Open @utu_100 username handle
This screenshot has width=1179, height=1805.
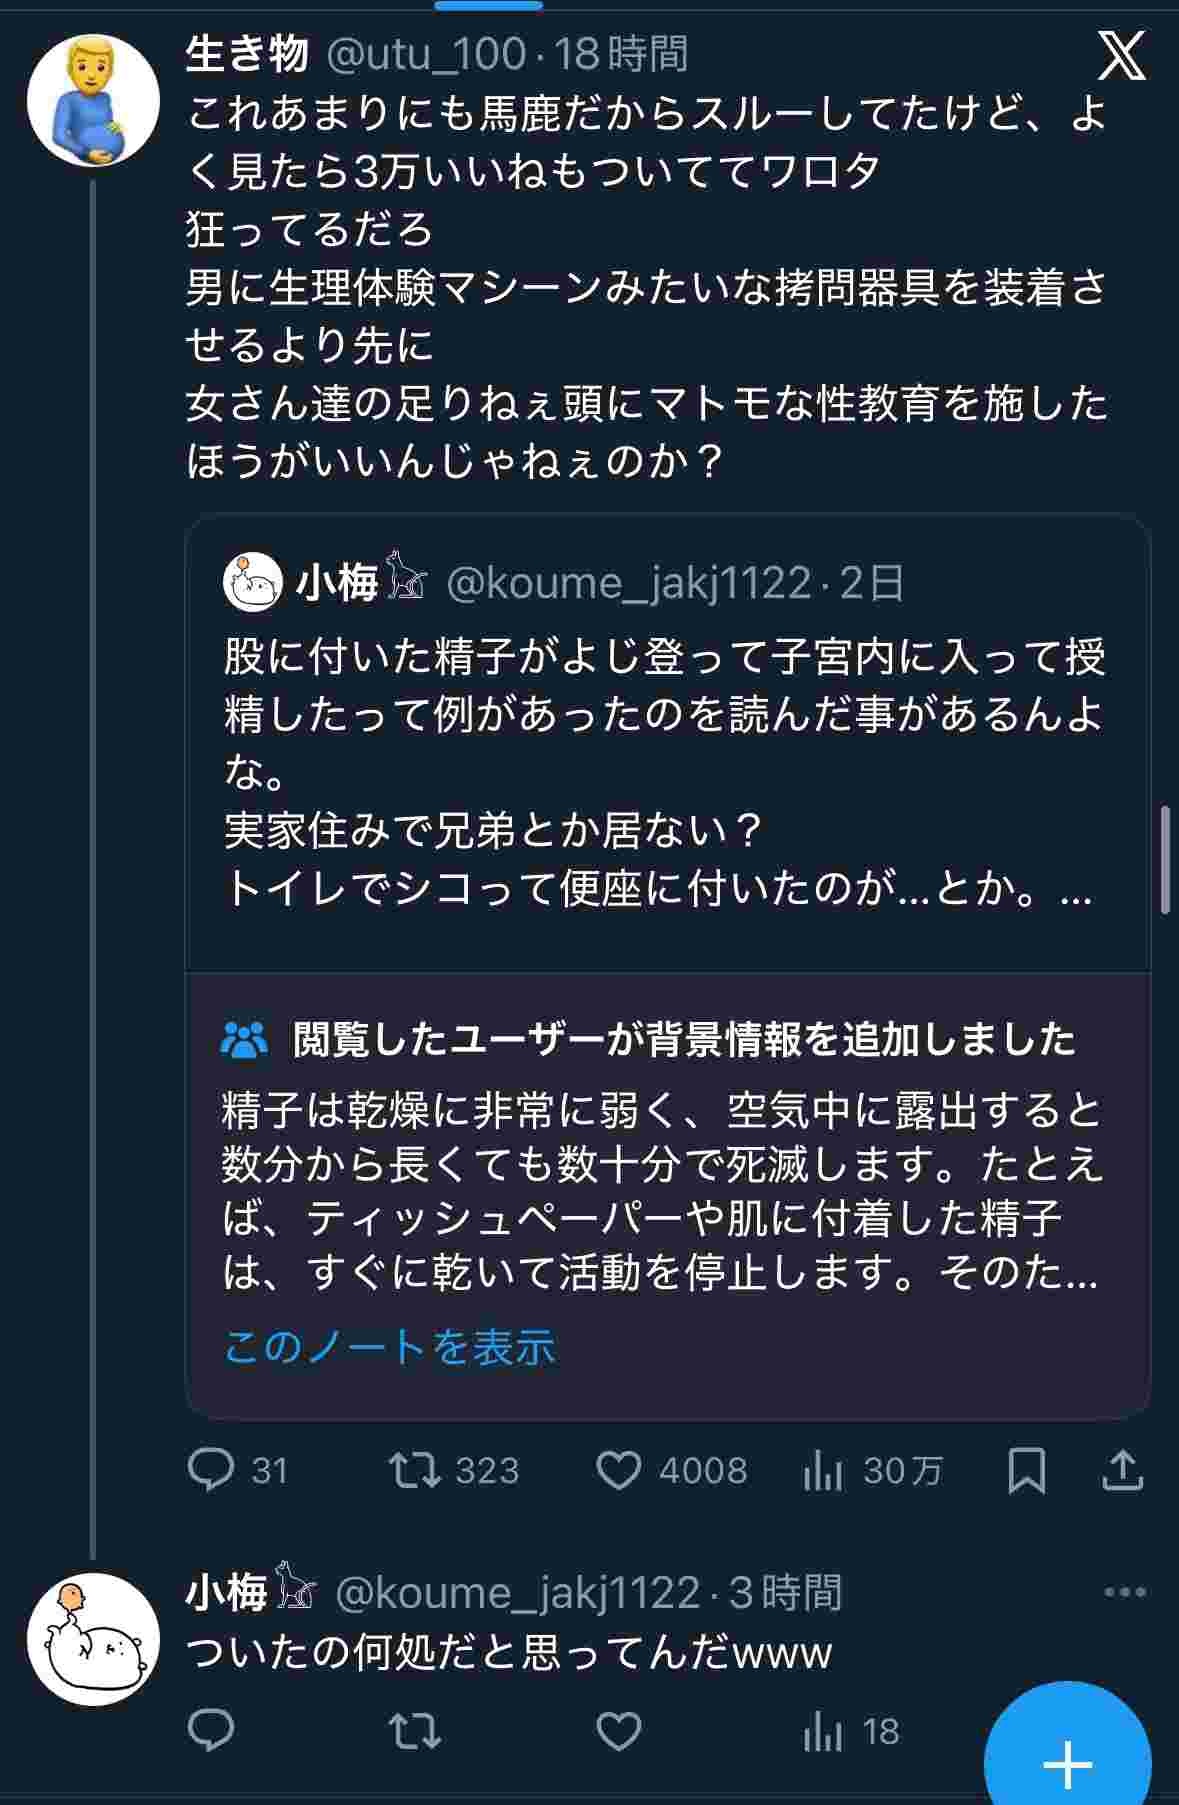(426, 54)
